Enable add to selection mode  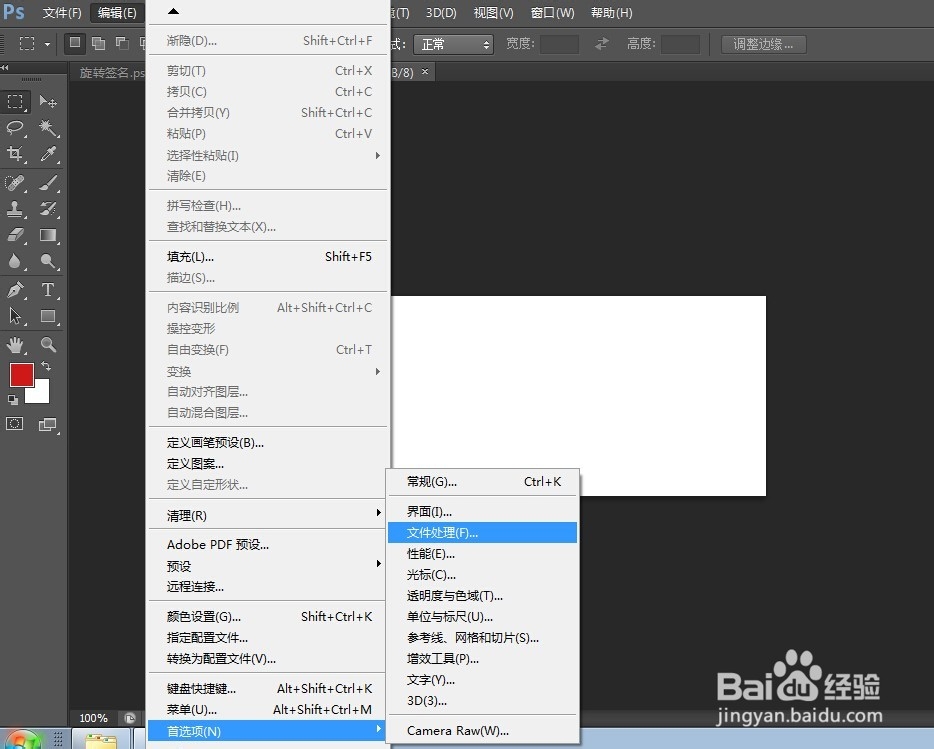[99, 43]
